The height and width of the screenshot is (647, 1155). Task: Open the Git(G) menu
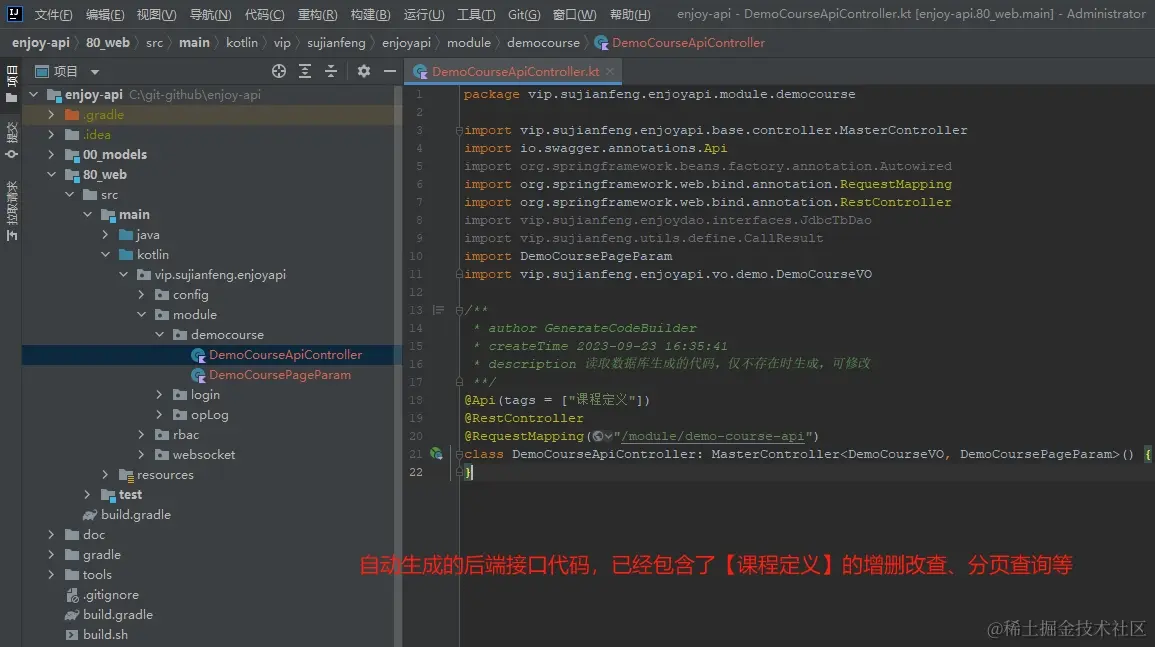pos(524,14)
